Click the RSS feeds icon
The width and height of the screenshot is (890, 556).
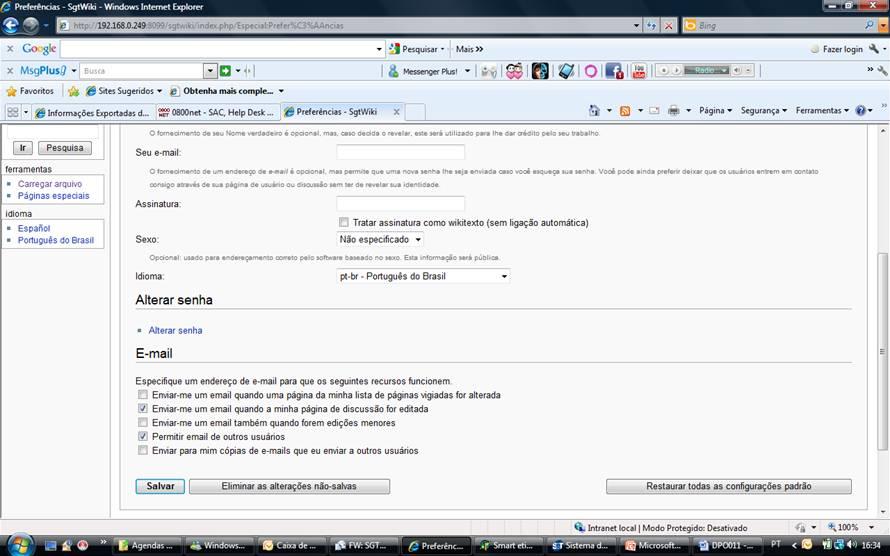click(x=625, y=111)
